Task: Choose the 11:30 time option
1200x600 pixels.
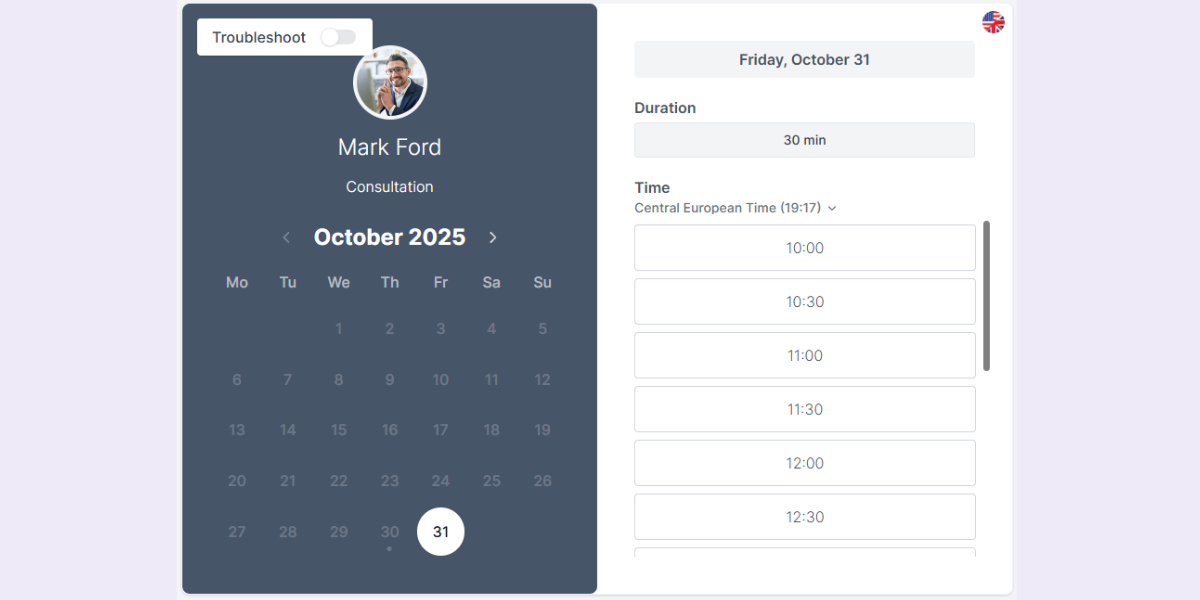Action: 804,409
